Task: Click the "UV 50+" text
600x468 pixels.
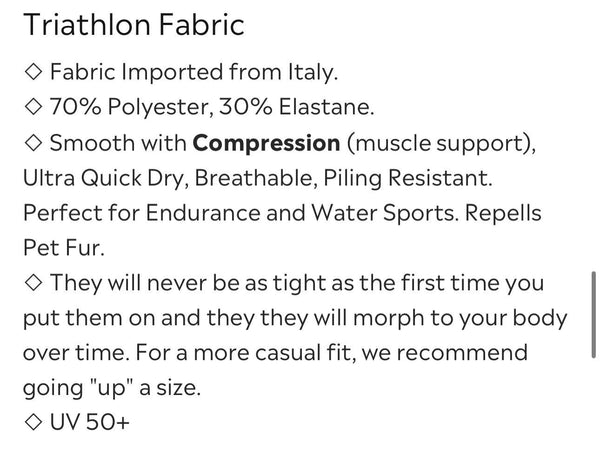Action: pyautogui.click(x=90, y=424)
